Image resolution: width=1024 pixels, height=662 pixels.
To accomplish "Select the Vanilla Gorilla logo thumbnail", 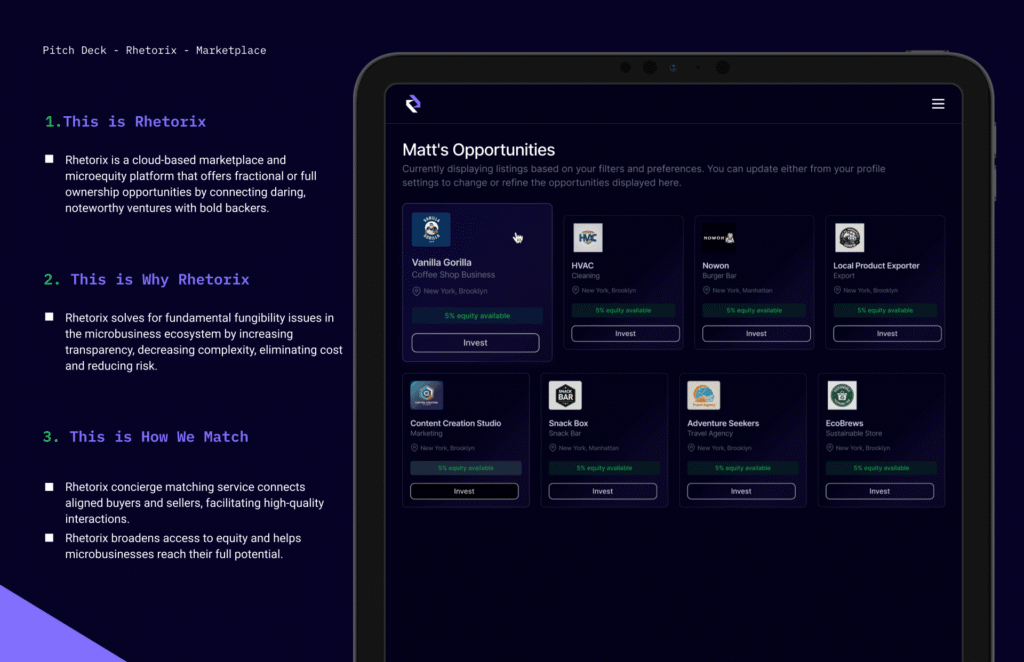I will [x=431, y=230].
